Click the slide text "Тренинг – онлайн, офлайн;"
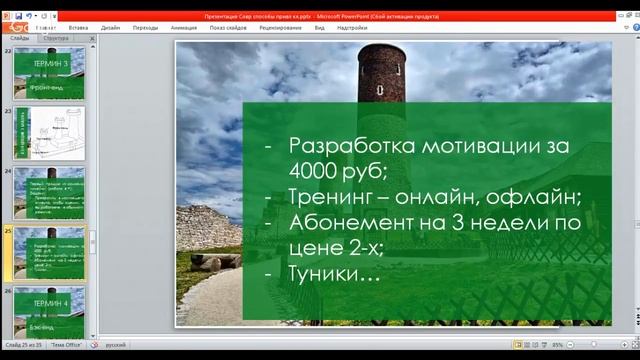The width and height of the screenshot is (640, 360). pos(435,197)
